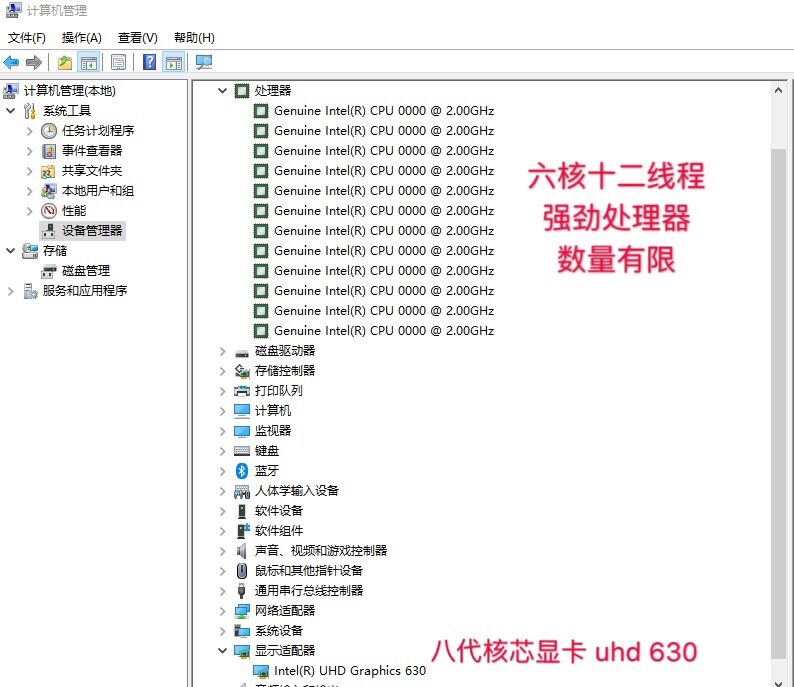Viewport: 794px width, 687px height.
Task: Click the 软件设备 icon
Action: 242,511
